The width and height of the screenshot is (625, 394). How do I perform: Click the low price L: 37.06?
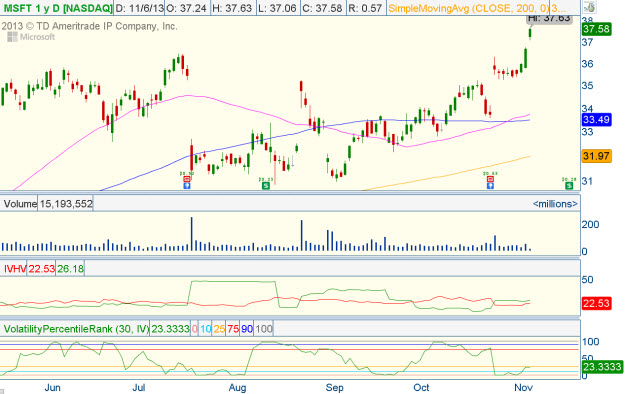coord(278,8)
